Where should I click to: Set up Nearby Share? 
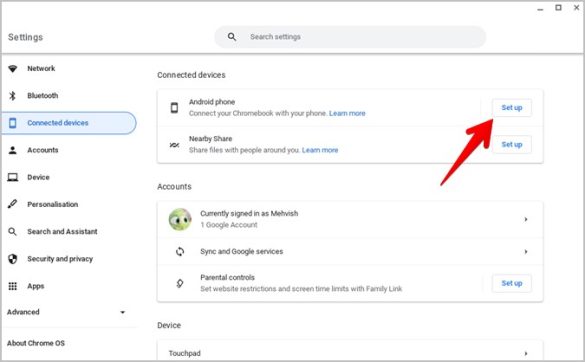click(512, 145)
